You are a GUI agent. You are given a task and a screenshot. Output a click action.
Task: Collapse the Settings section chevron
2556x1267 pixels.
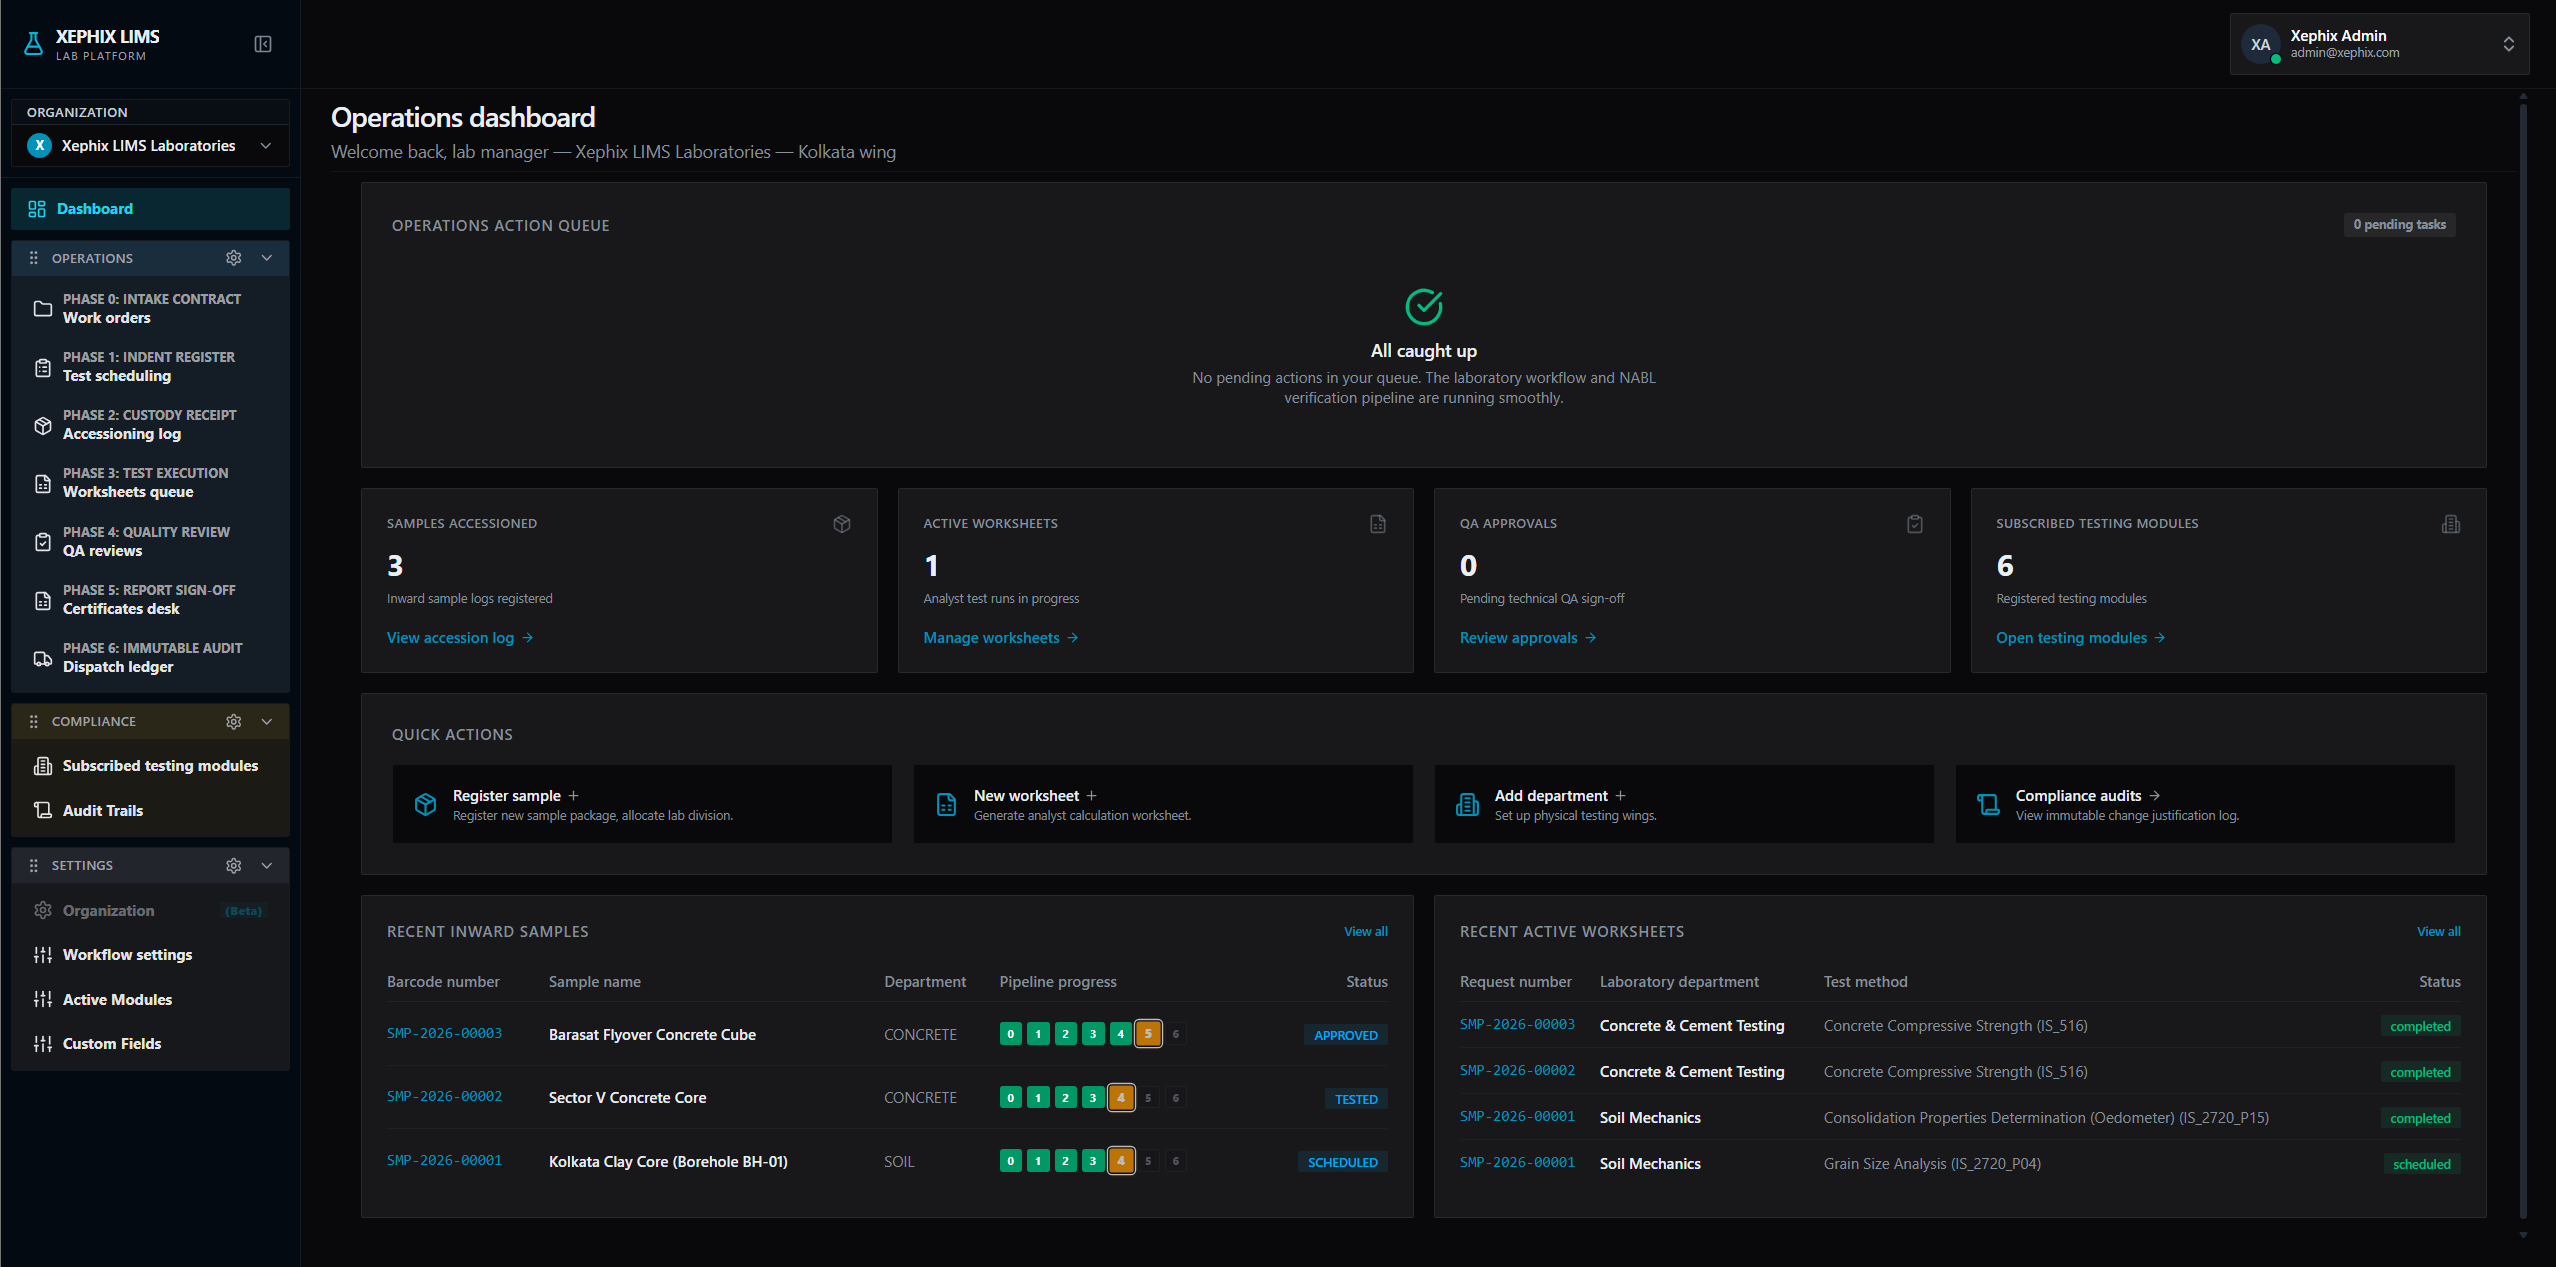point(267,865)
